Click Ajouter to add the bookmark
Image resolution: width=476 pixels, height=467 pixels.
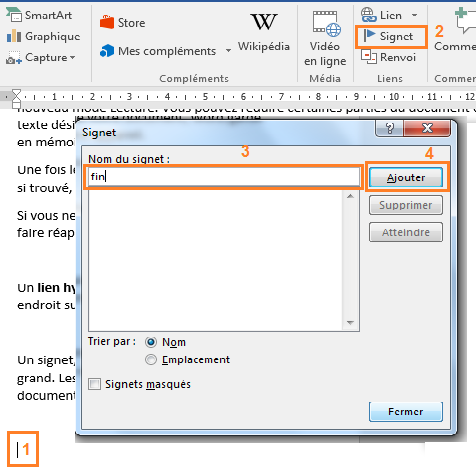click(x=406, y=177)
